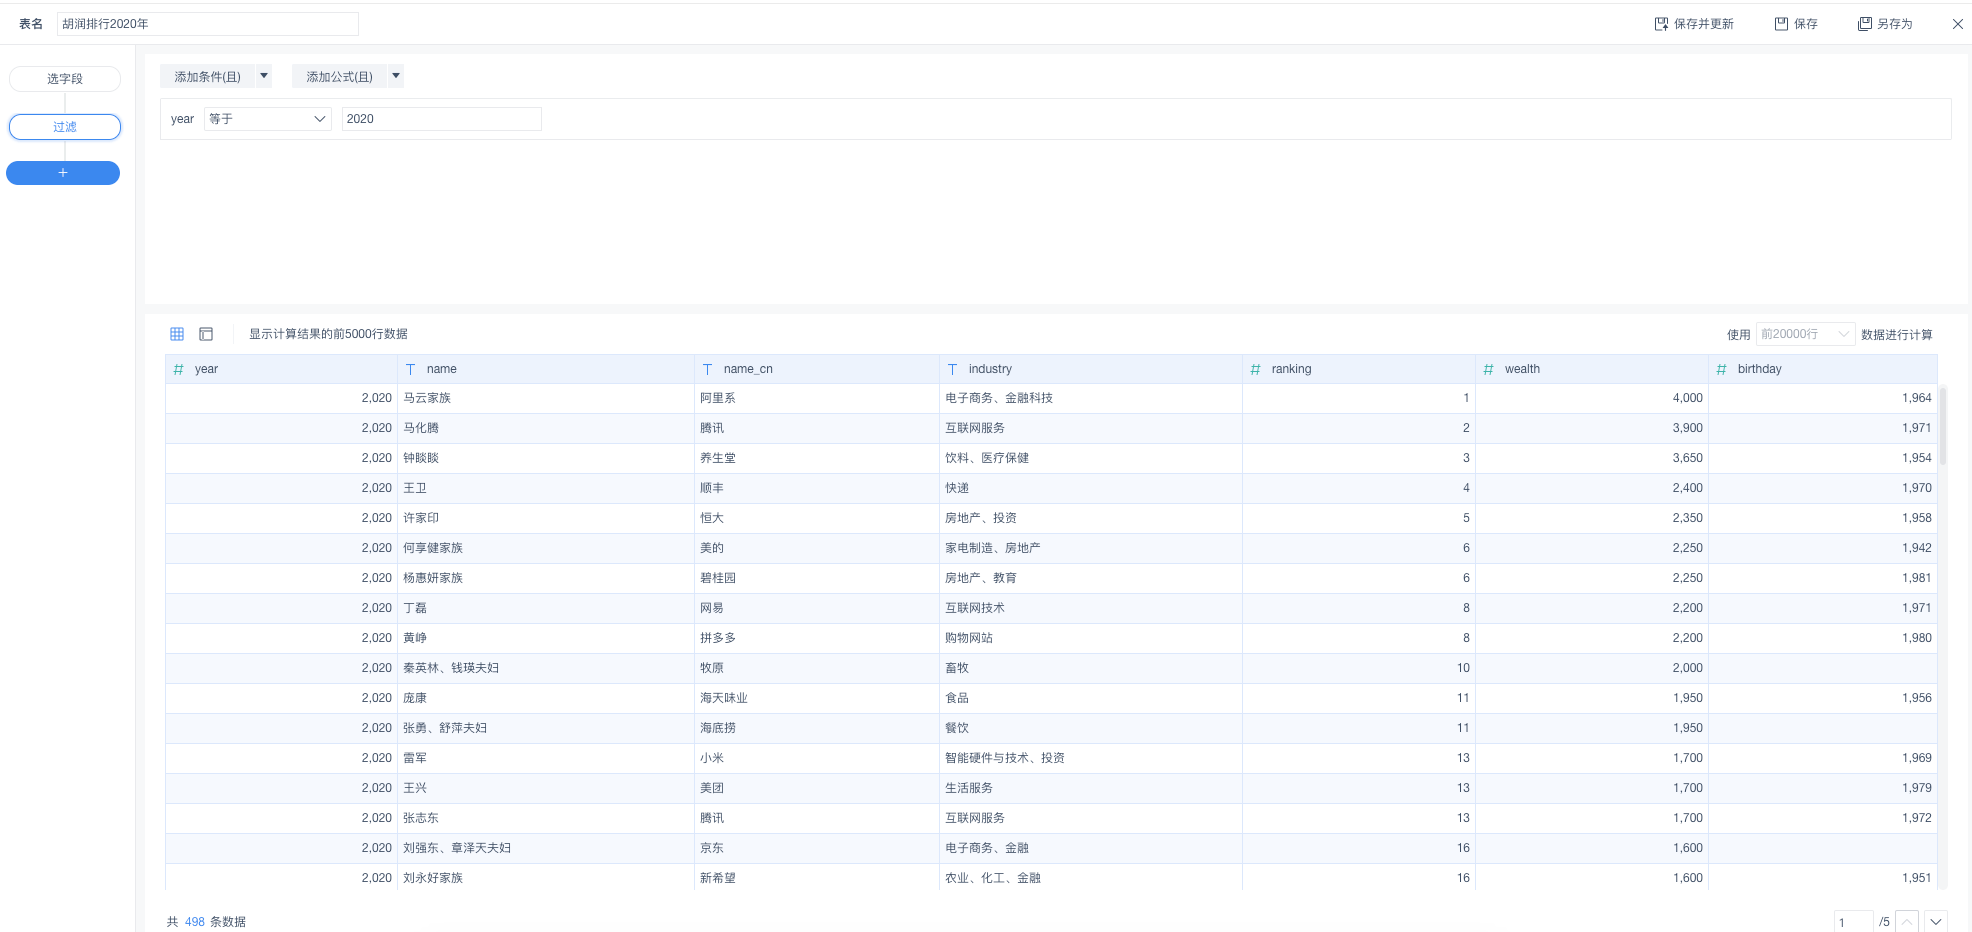Click the name_cn column header
This screenshot has height=932, width=1972.
816,369
